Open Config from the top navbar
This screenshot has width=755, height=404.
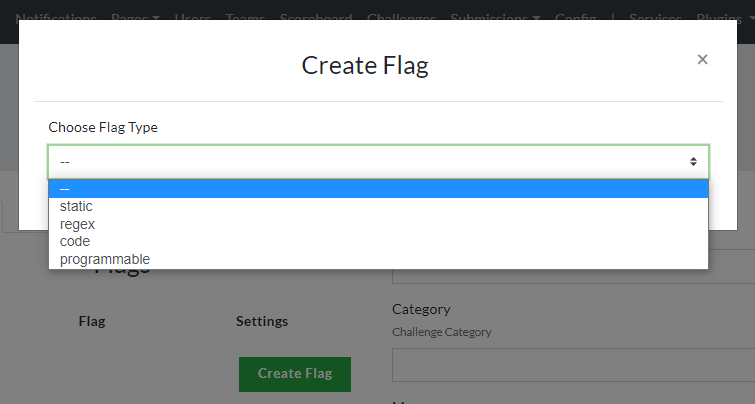click(575, 19)
